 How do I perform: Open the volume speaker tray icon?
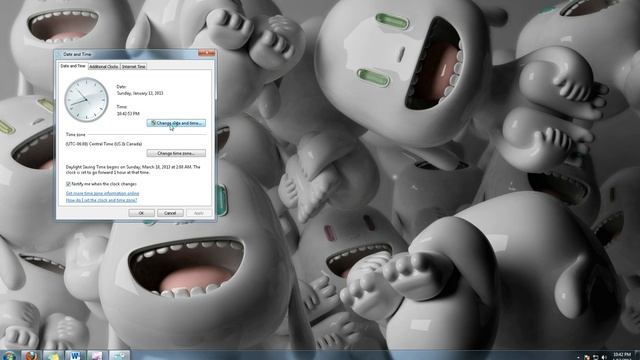click(604, 357)
